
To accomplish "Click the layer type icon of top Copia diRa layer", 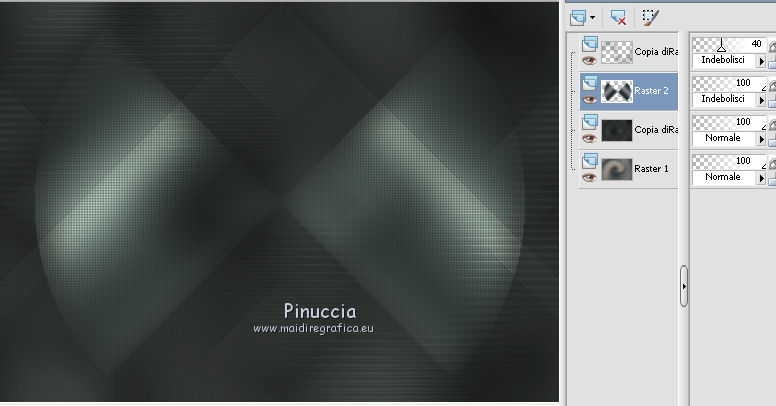I will (589, 44).
